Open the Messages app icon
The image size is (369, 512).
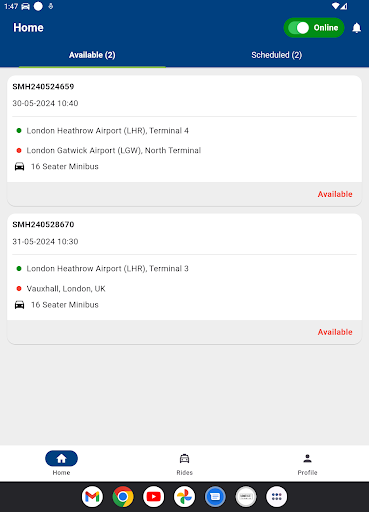215,497
